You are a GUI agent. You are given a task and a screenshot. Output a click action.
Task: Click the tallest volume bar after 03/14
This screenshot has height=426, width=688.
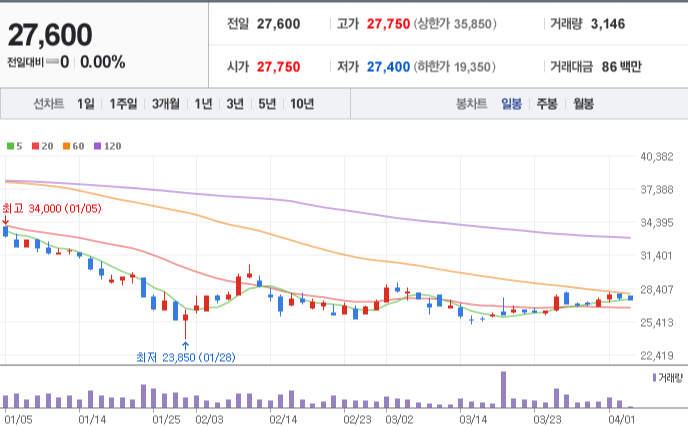point(503,390)
